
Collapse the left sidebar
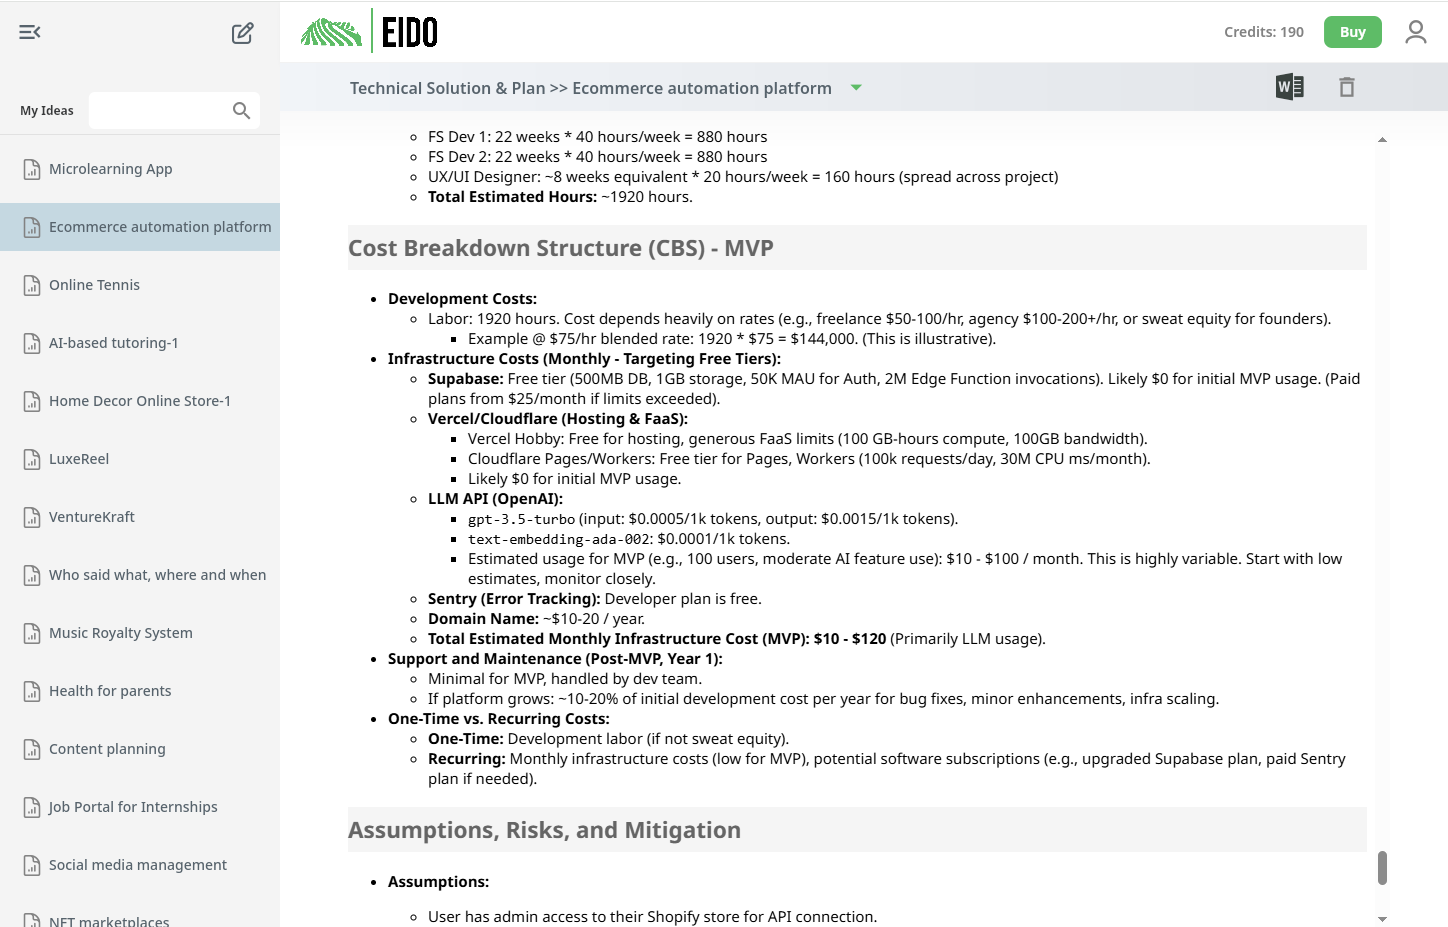point(29,32)
